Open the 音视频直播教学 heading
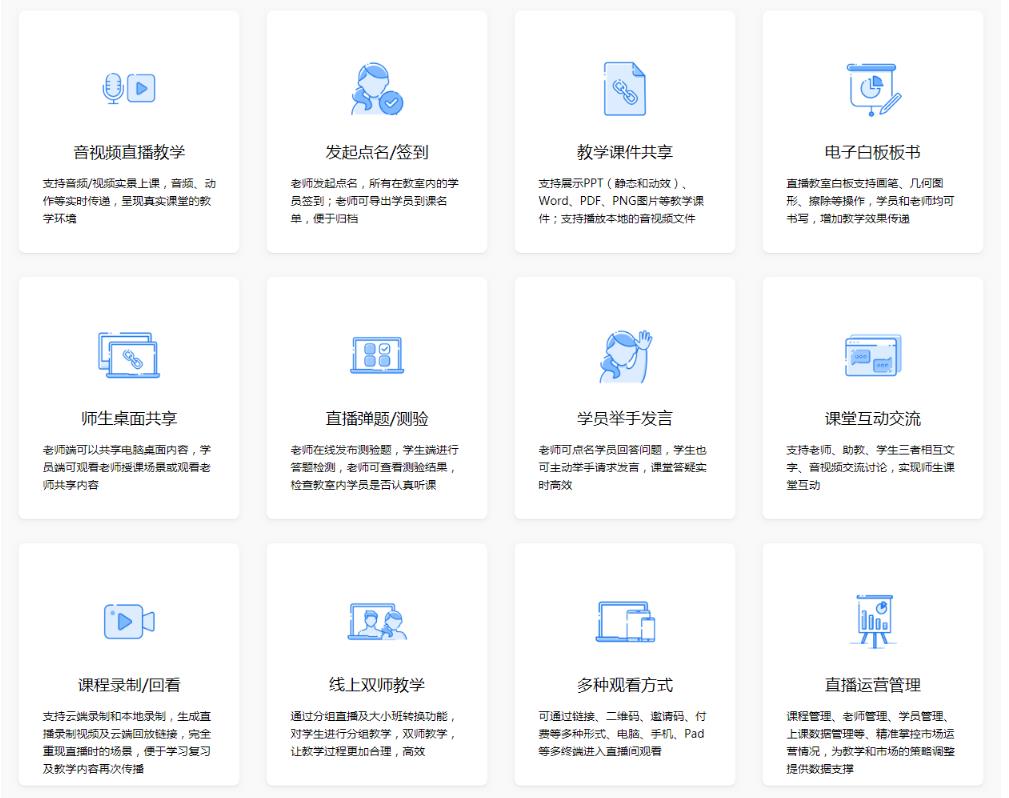 pos(129,152)
